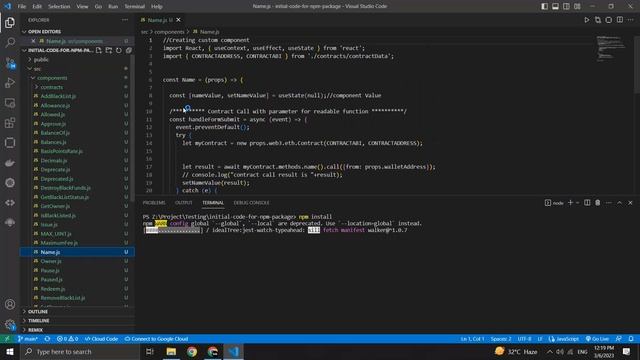Toggle secondary side bar visibility

point(566,6)
